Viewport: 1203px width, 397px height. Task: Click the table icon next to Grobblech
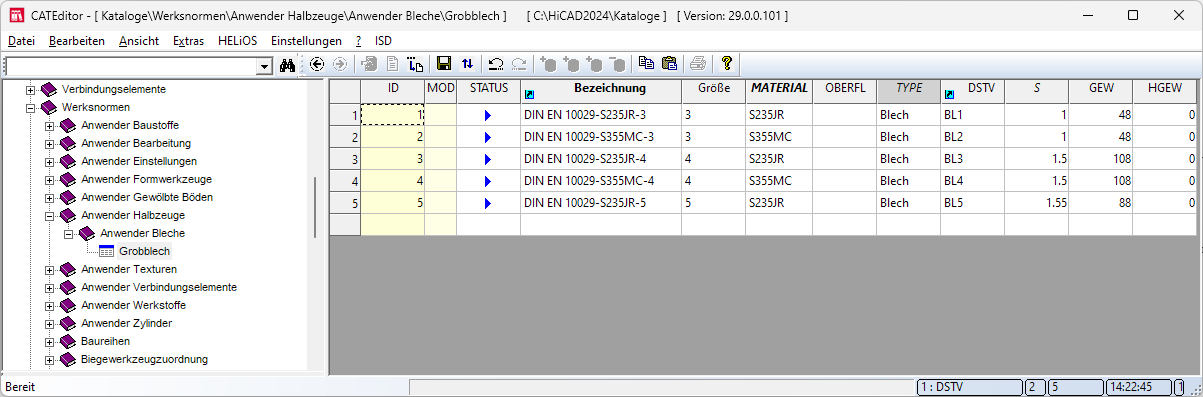(x=106, y=252)
